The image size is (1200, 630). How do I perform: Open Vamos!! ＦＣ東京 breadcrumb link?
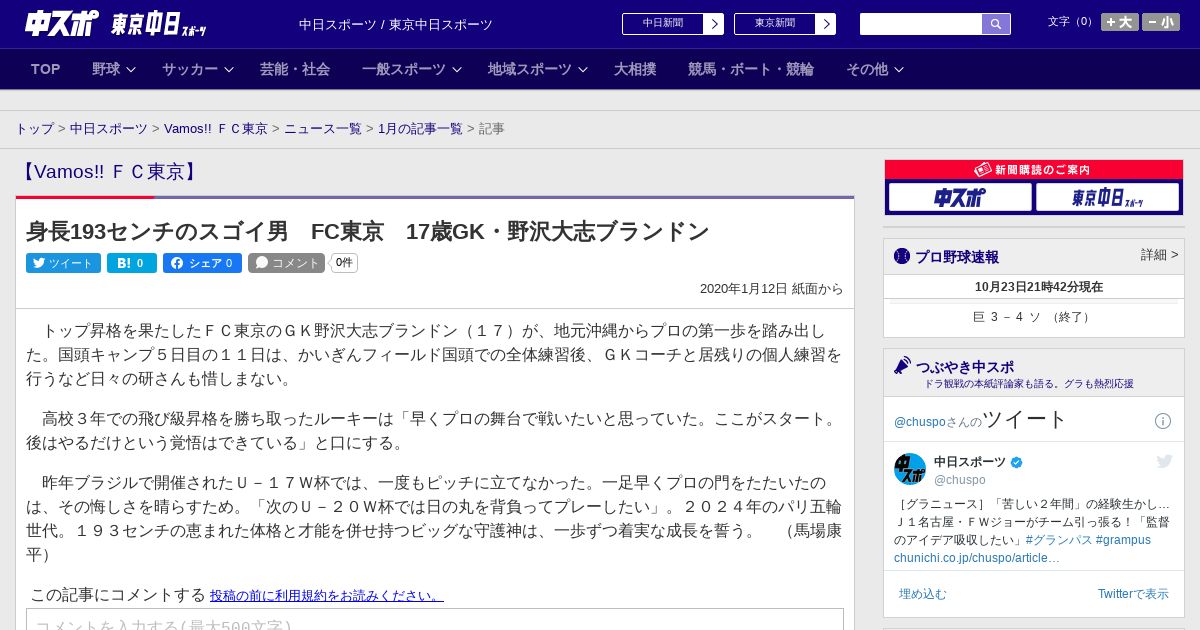coord(216,129)
